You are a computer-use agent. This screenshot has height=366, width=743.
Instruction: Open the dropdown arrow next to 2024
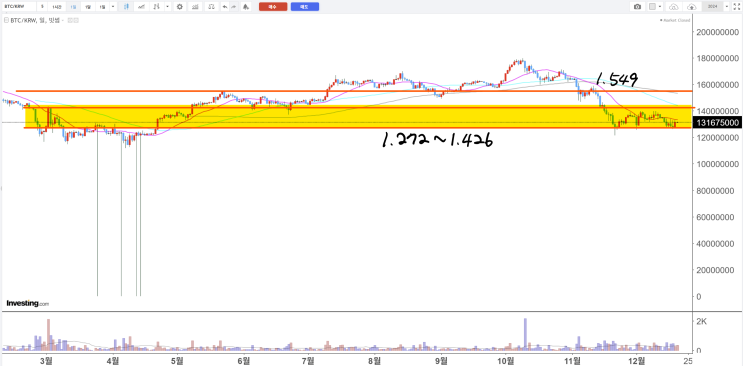(x=727, y=7)
